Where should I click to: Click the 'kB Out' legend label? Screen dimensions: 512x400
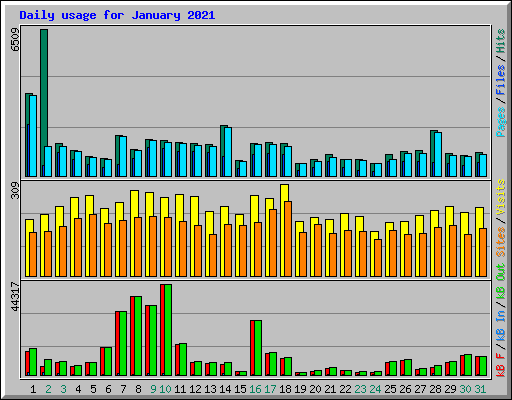[x=500, y=281]
